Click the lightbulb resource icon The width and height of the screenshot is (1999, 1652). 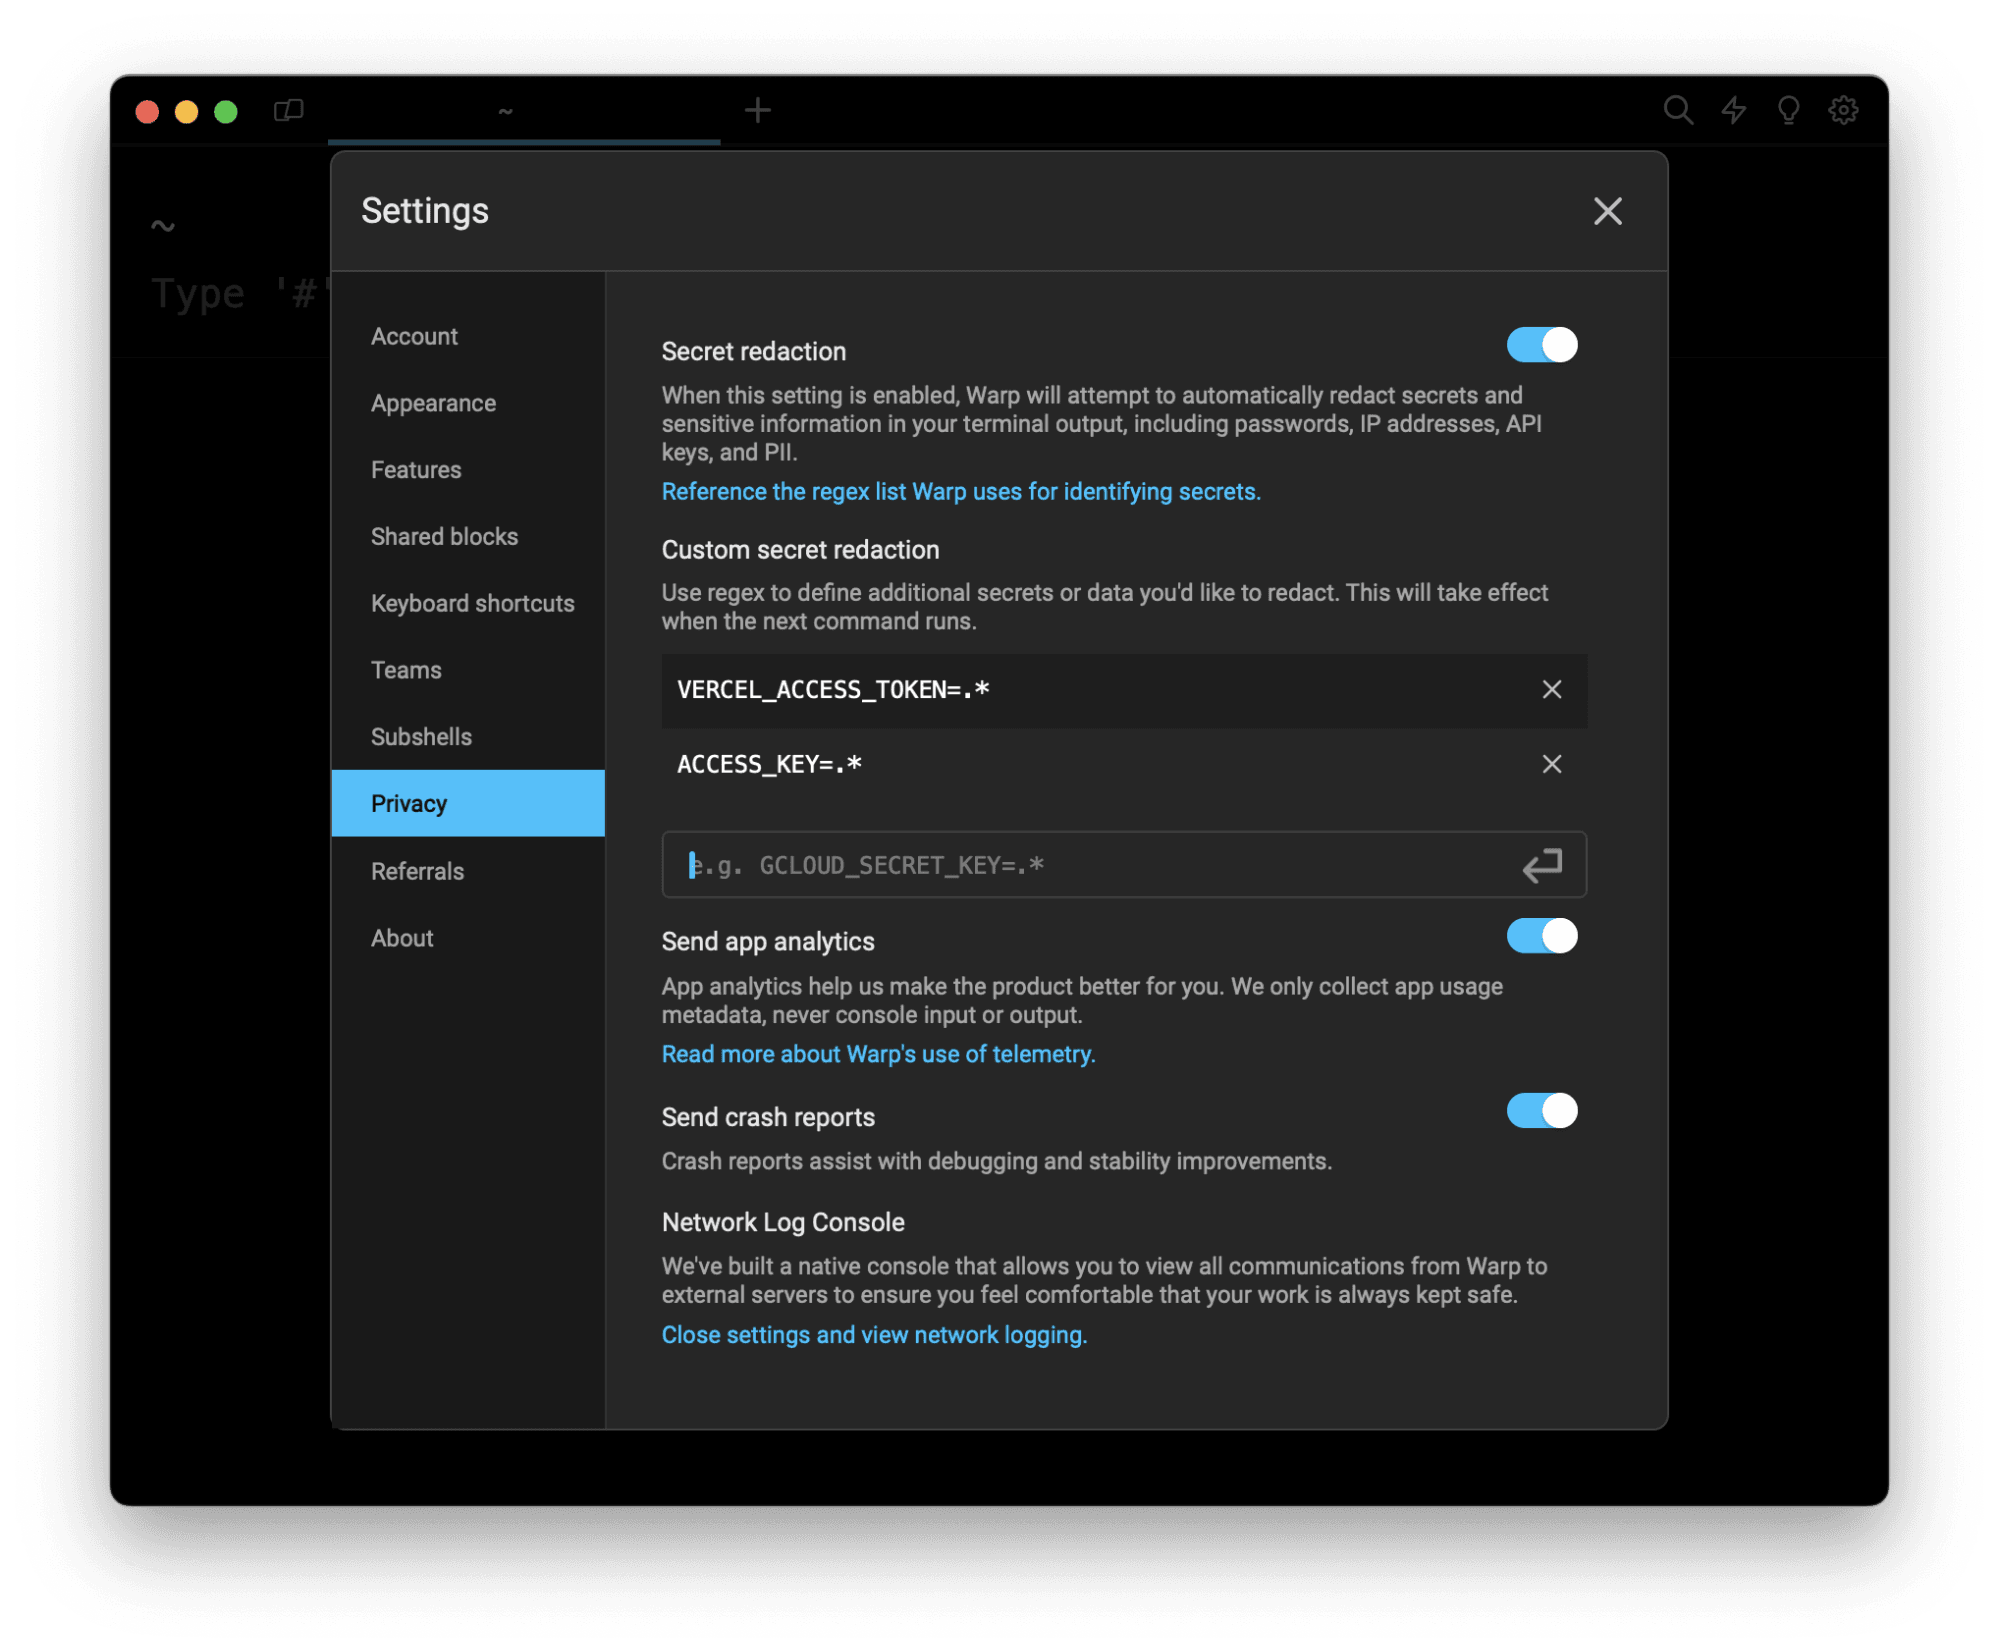(1788, 110)
